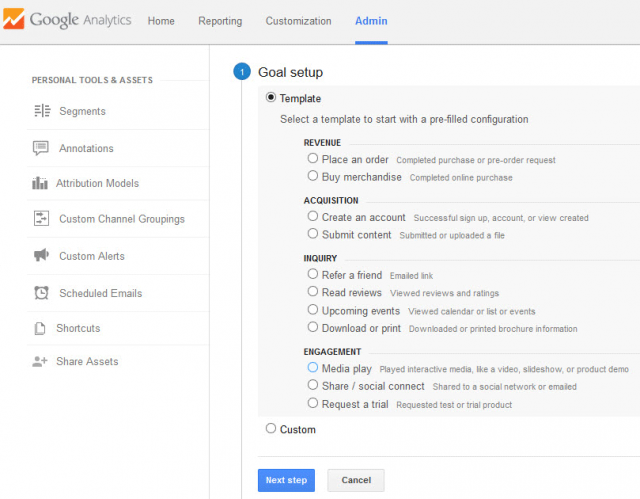Open Segments via its sidebar icon

click(42, 111)
